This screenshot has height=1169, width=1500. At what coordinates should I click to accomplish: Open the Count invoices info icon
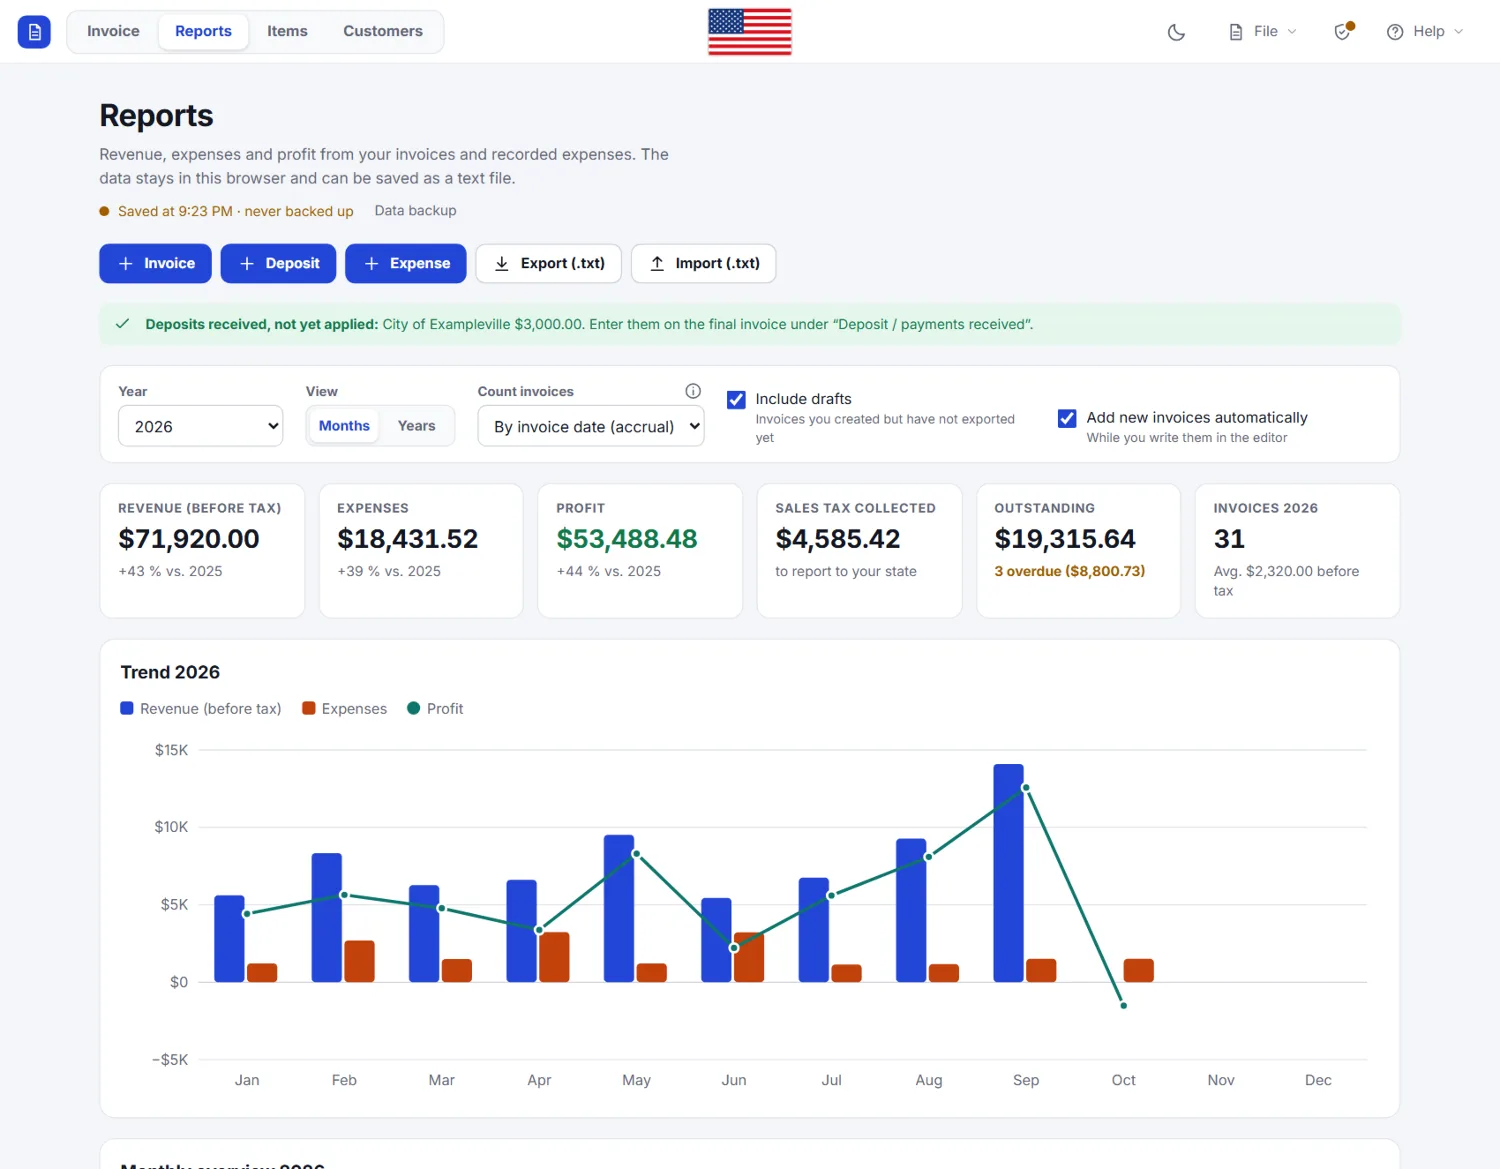[x=693, y=391]
